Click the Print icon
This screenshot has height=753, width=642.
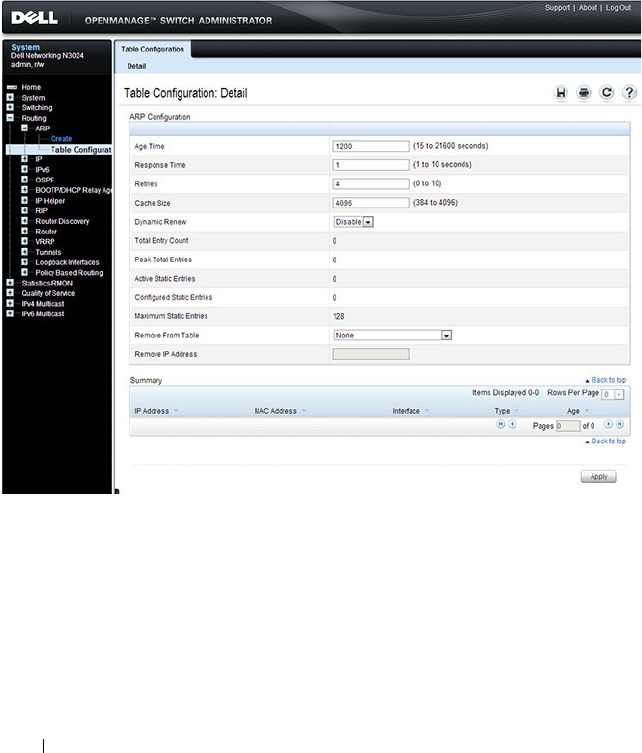pyautogui.click(x=583, y=93)
